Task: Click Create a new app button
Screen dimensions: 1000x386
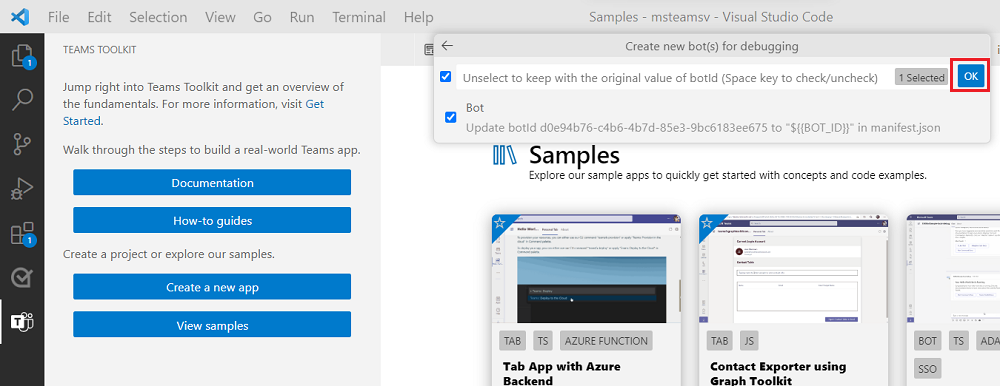Action: (212, 287)
